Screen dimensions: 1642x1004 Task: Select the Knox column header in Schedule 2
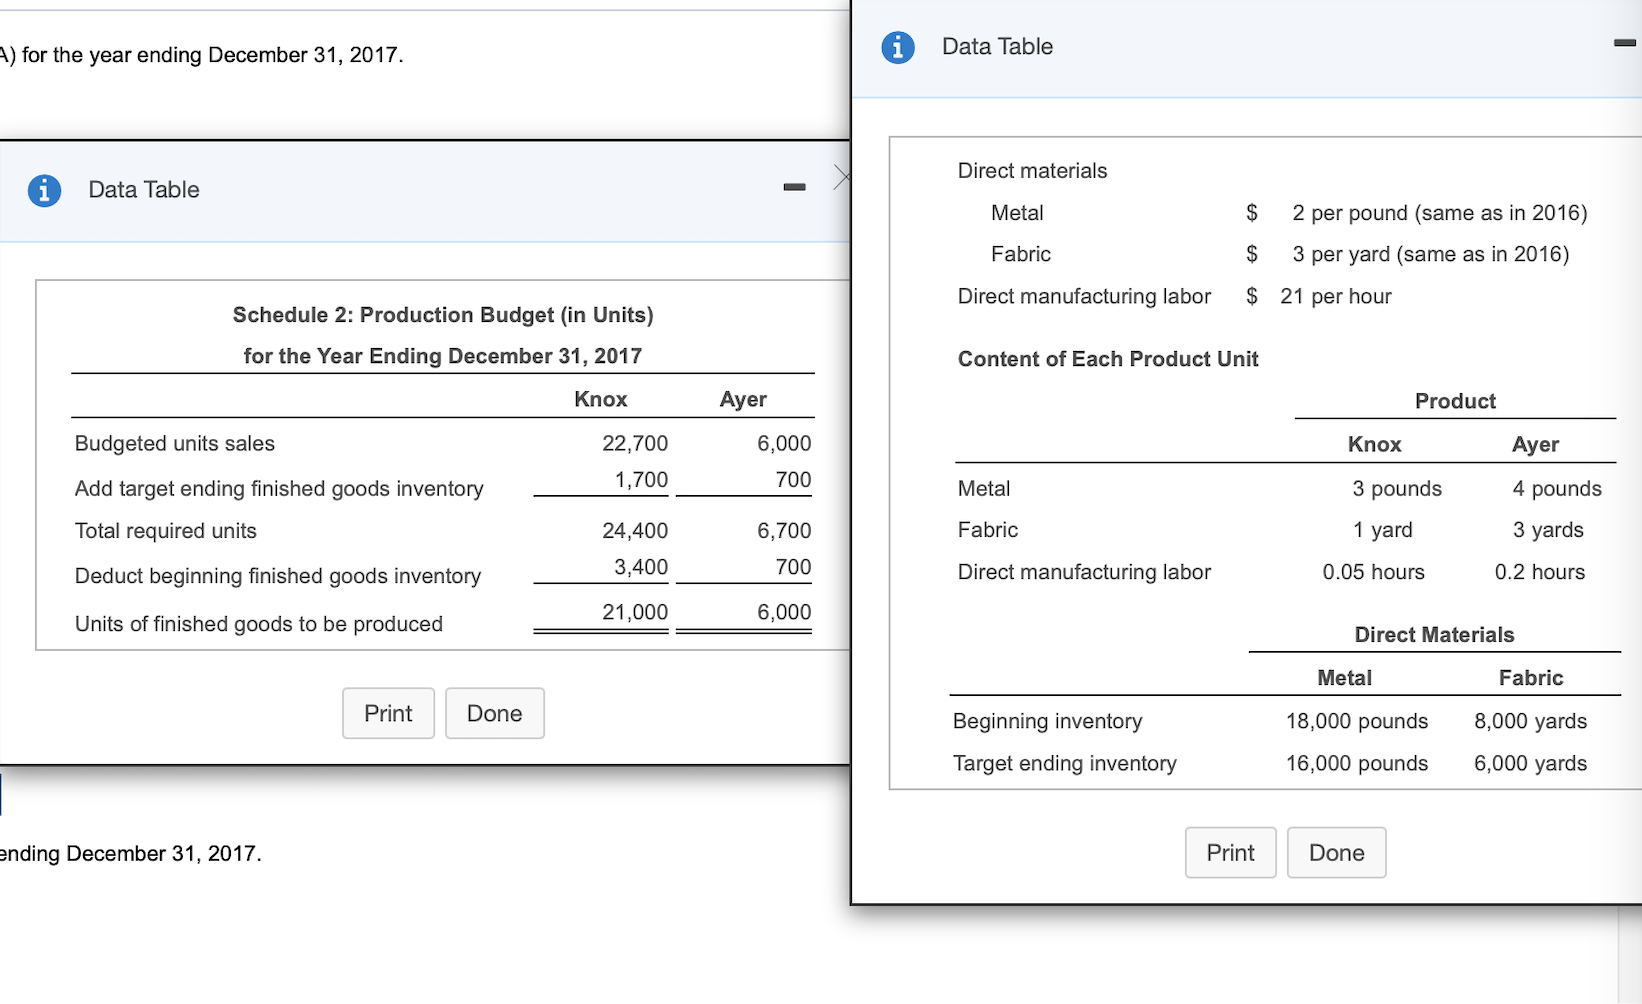[600, 398]
